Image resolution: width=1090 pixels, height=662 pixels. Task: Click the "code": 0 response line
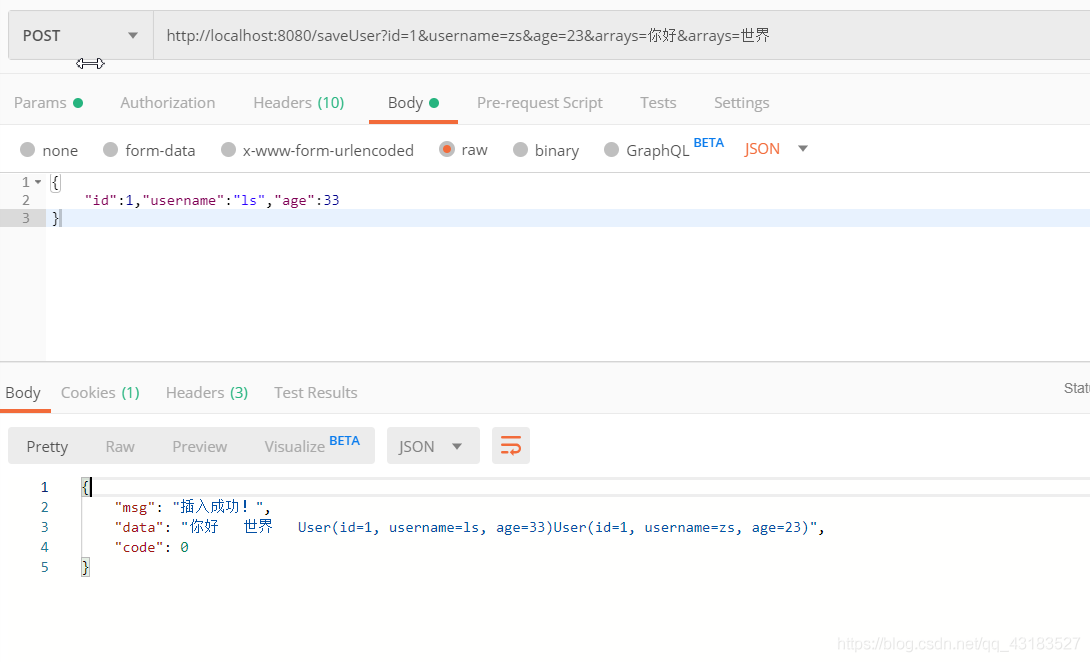(152, 547)
